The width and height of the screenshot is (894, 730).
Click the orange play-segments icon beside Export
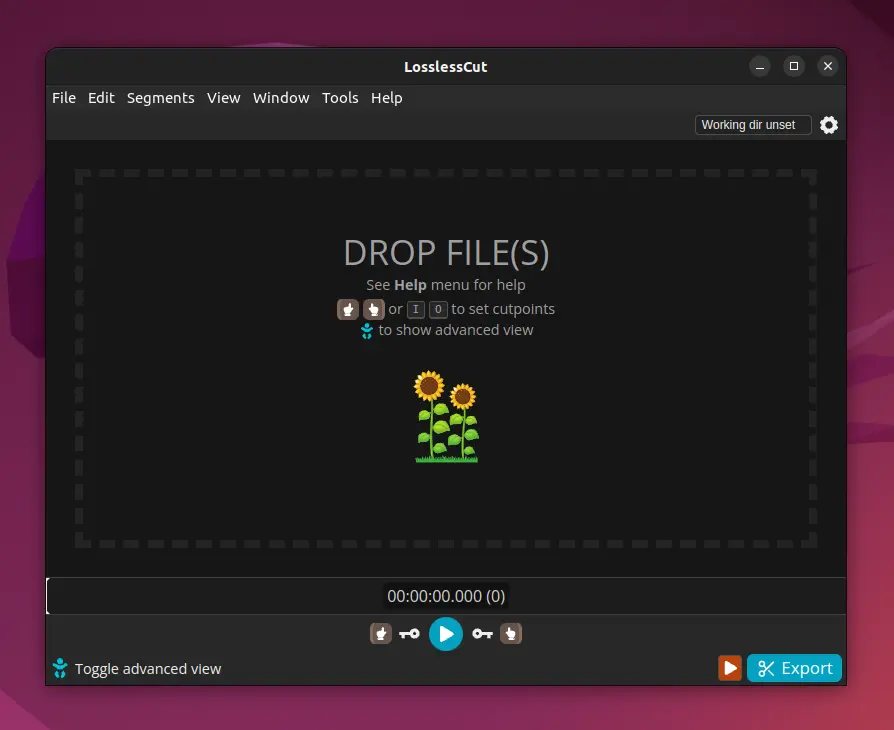(730, 668)
